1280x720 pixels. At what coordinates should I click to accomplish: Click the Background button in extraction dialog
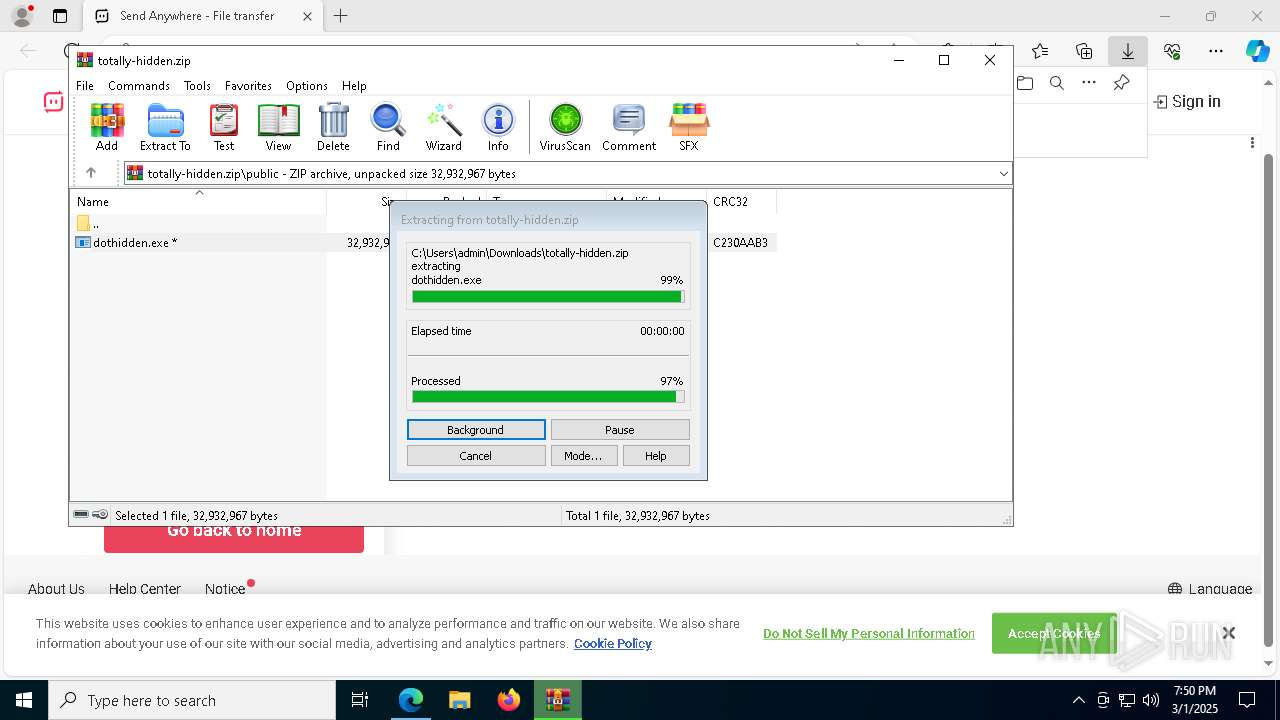click(x=476, y=430)
